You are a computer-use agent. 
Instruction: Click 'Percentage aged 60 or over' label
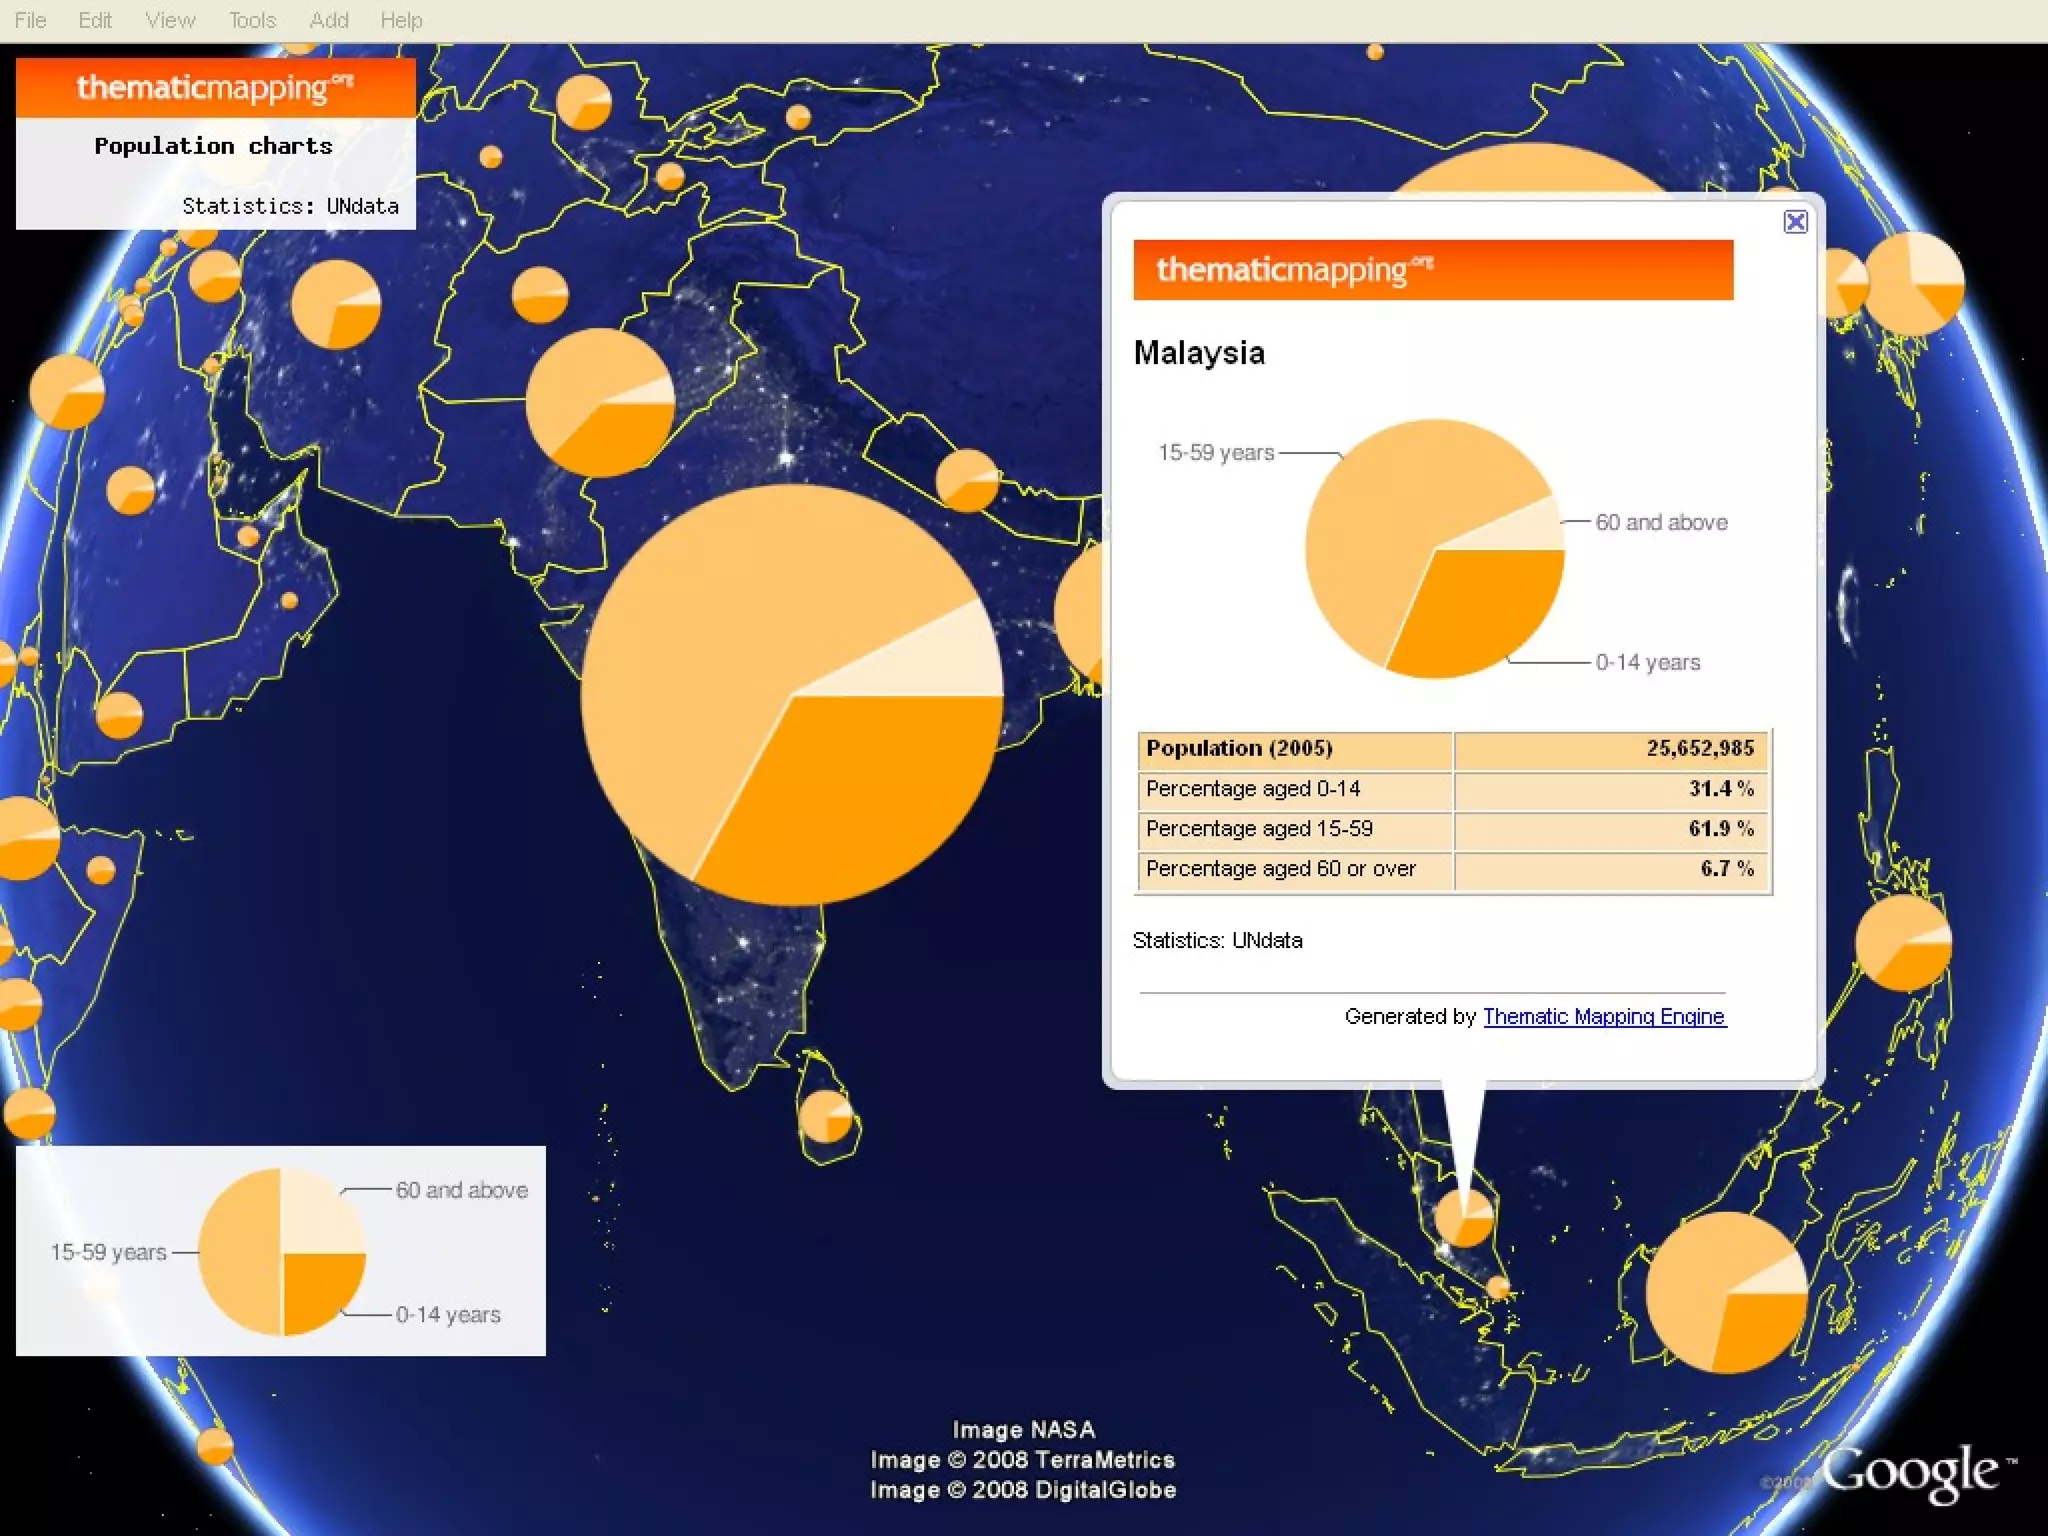[x=1281, y=869]
